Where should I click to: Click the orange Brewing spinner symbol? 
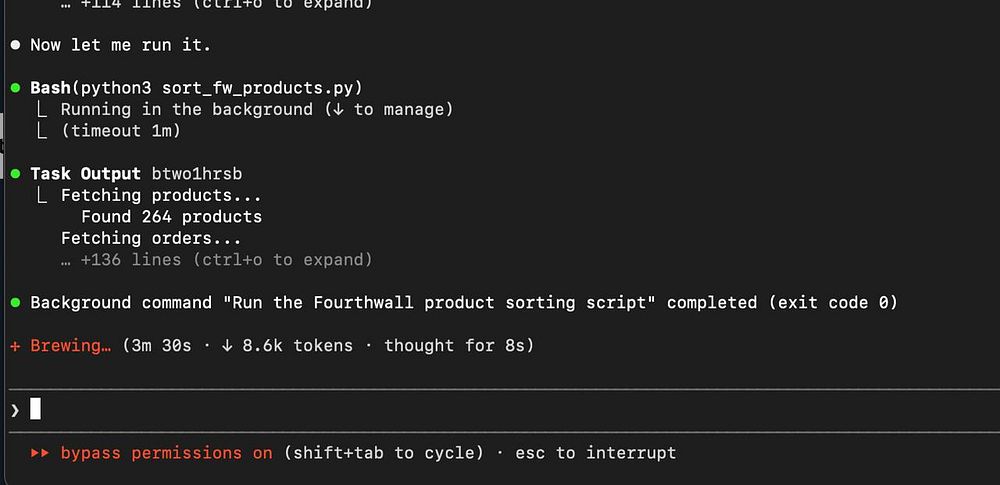coord(15,346)
